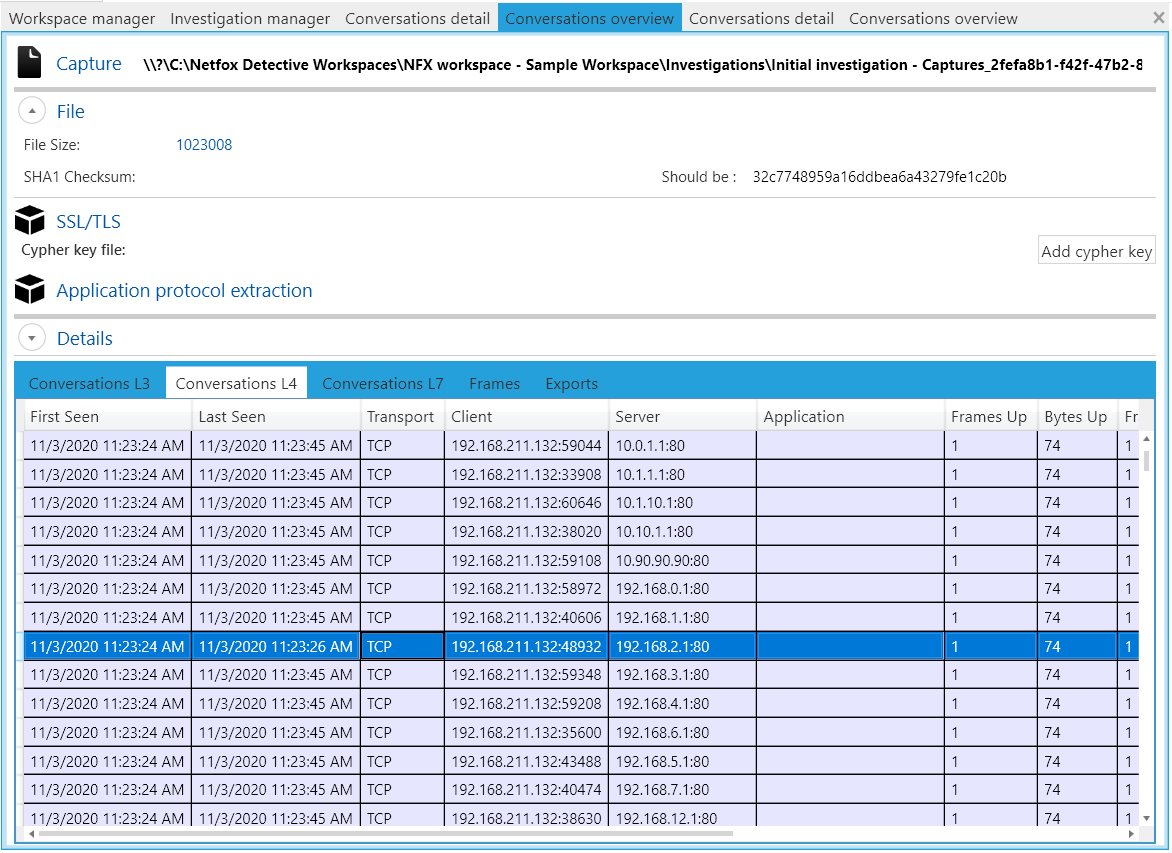Click the Bytes Up column header

pyautogui.click(x=1076, y=417)
